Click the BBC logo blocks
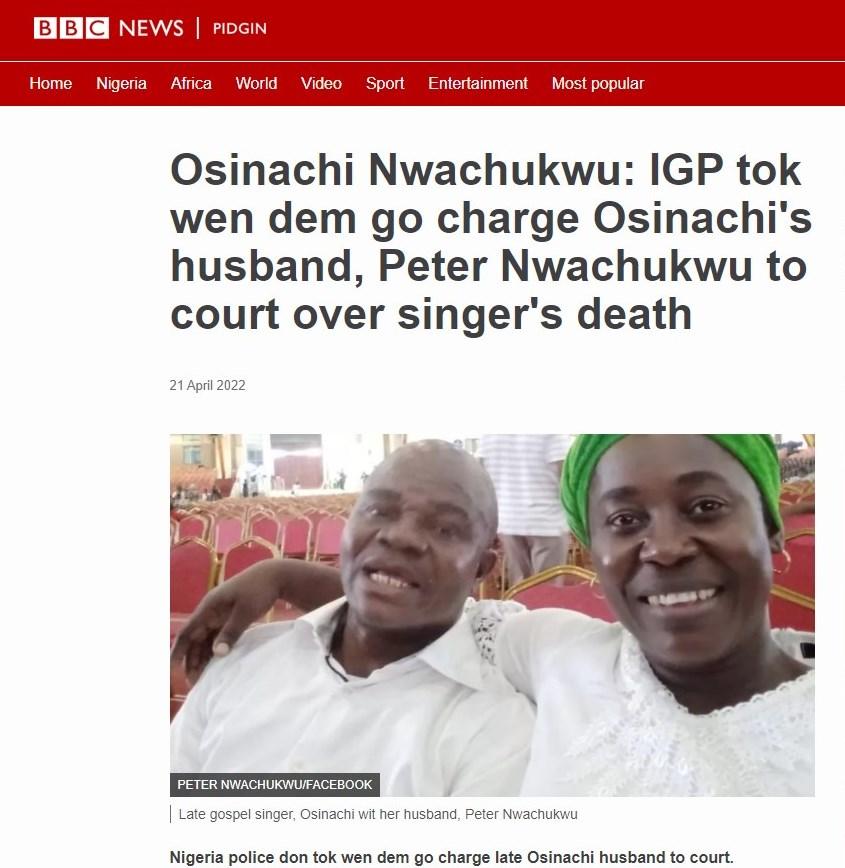The height and width of the screenshot is (868, 845). click(71, 28)
